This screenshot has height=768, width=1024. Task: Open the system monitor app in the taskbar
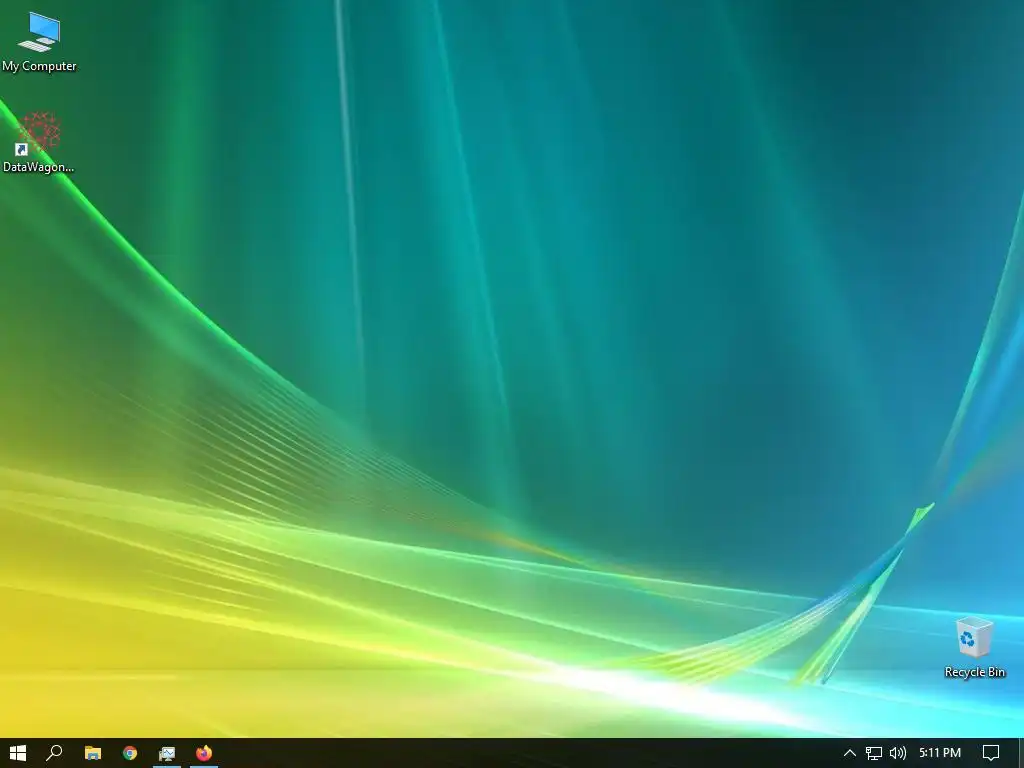click(167, 753)
